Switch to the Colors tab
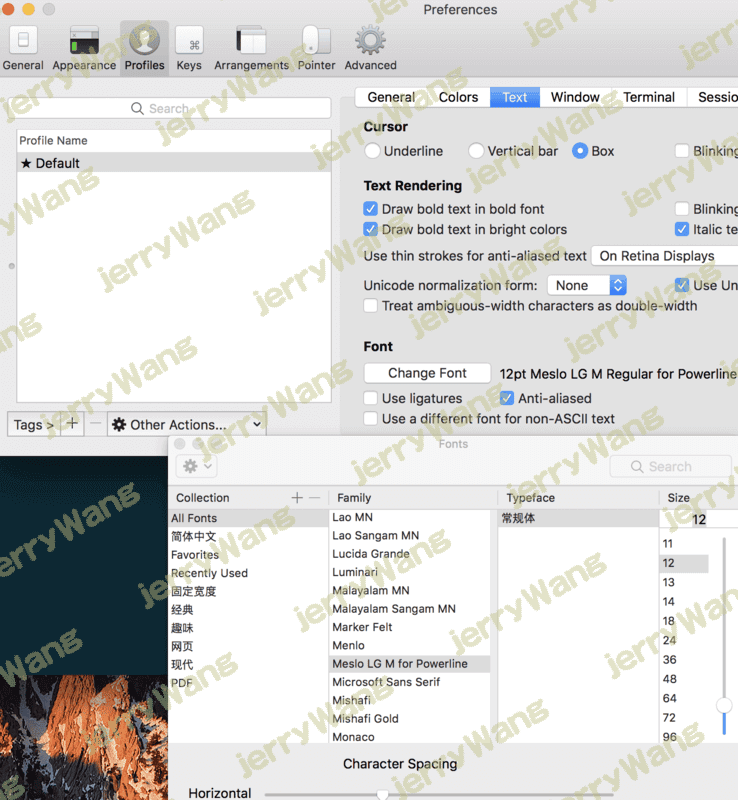This screenshot has height=800, width=738. coord(458,97)
